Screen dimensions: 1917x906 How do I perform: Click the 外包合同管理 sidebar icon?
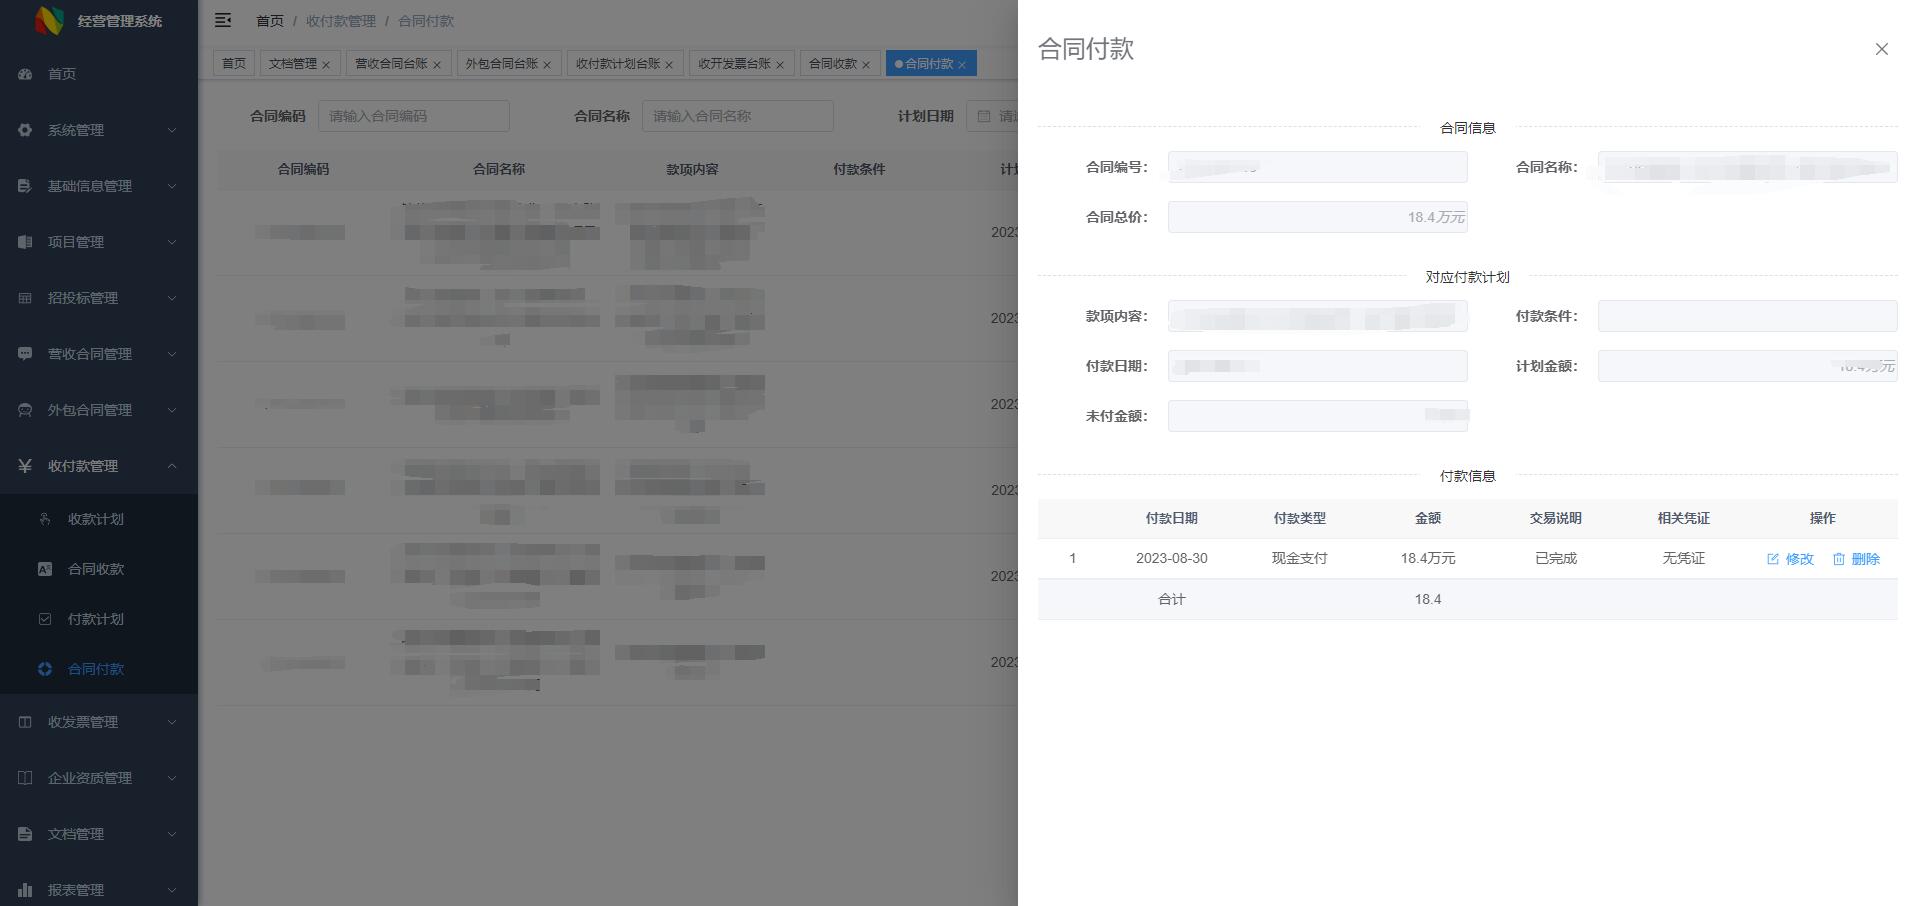pyautogui.click(x=25, y=410)
